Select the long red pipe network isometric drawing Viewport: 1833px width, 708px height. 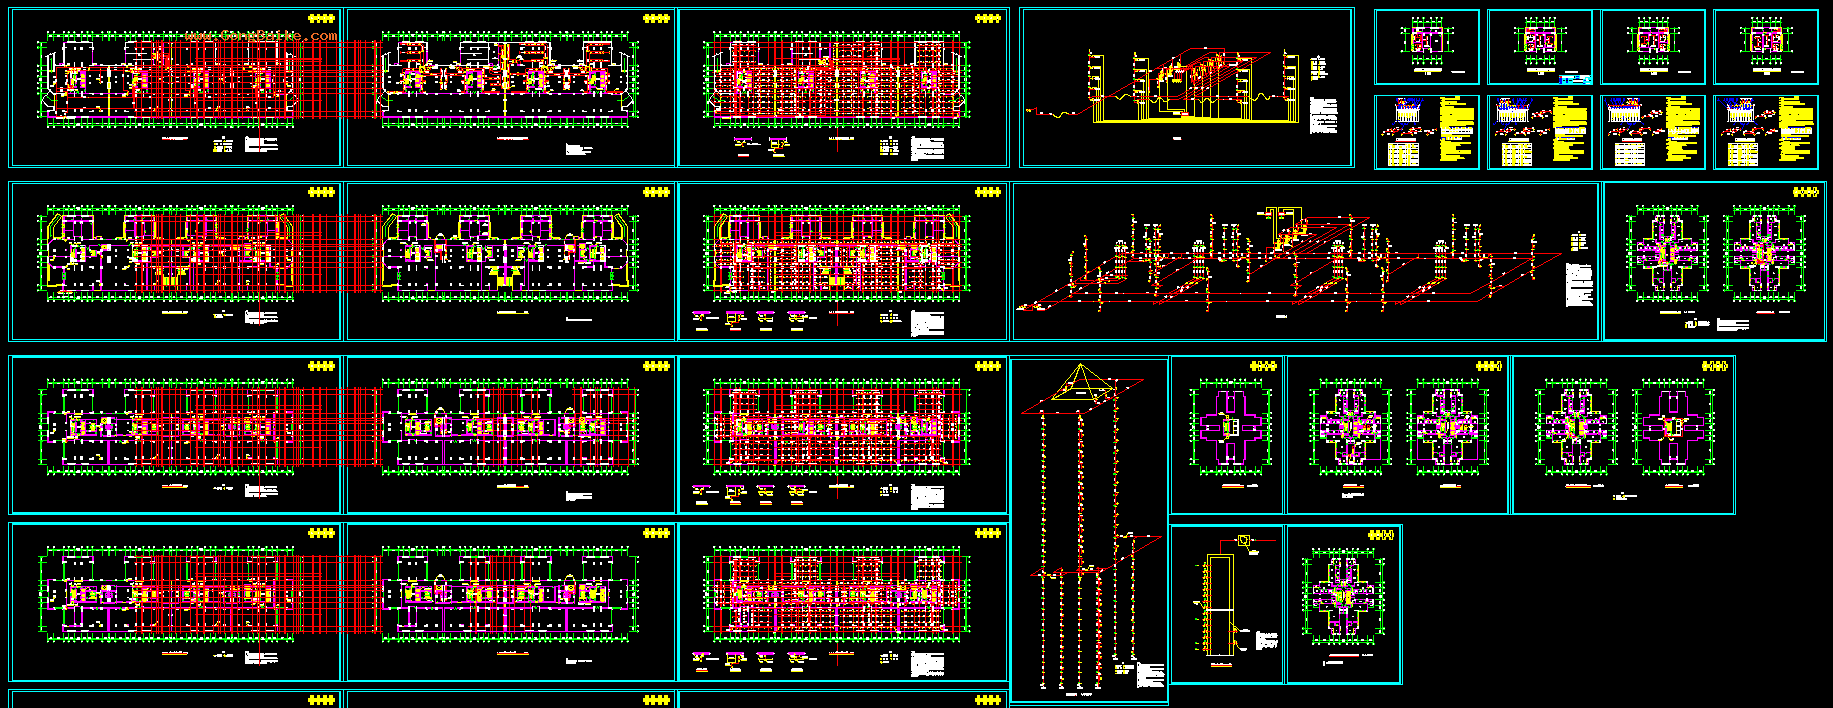point(1305,262)
